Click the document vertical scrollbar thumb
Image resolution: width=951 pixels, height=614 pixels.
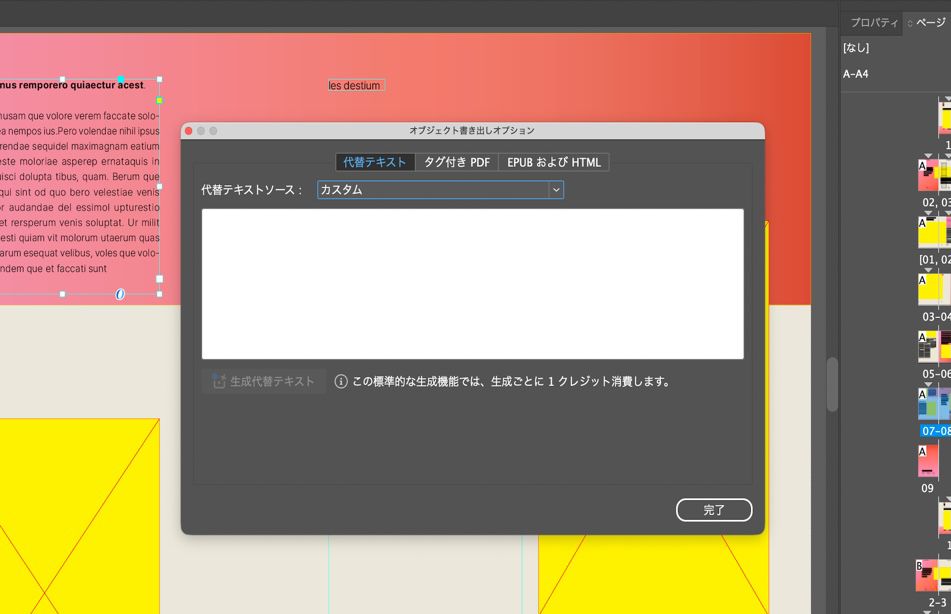tap(832, 385)
